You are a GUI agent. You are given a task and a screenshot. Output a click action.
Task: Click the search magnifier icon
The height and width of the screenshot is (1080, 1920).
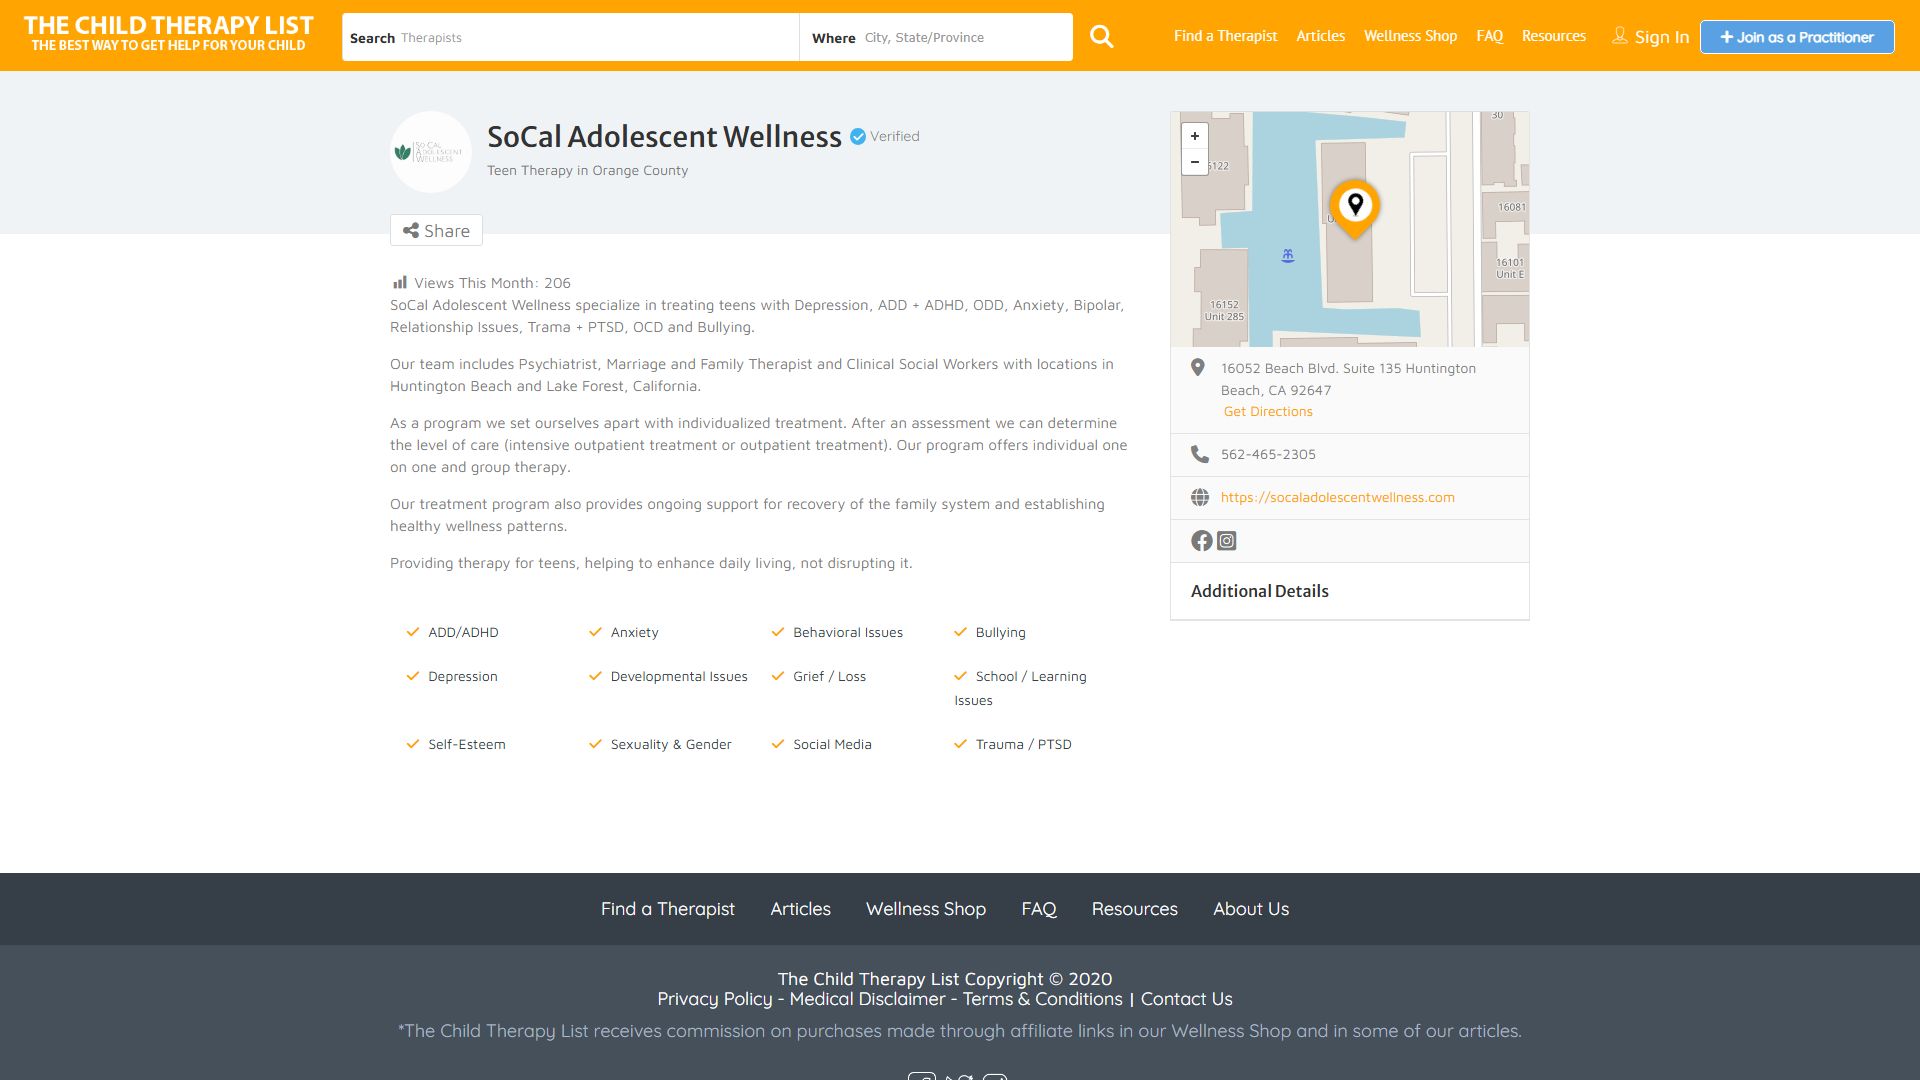click(x=1101, y=37)
